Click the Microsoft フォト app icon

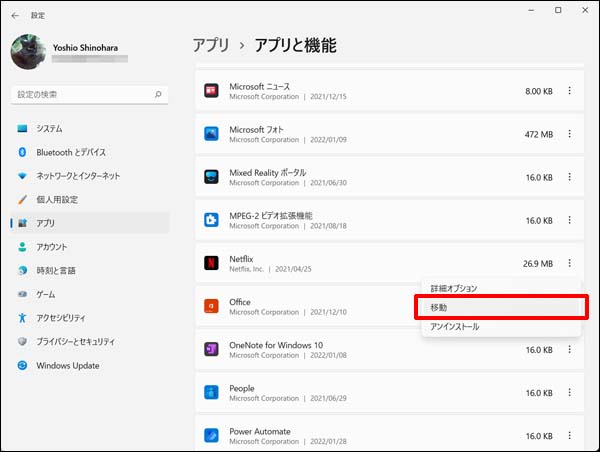tap(211, 134)
